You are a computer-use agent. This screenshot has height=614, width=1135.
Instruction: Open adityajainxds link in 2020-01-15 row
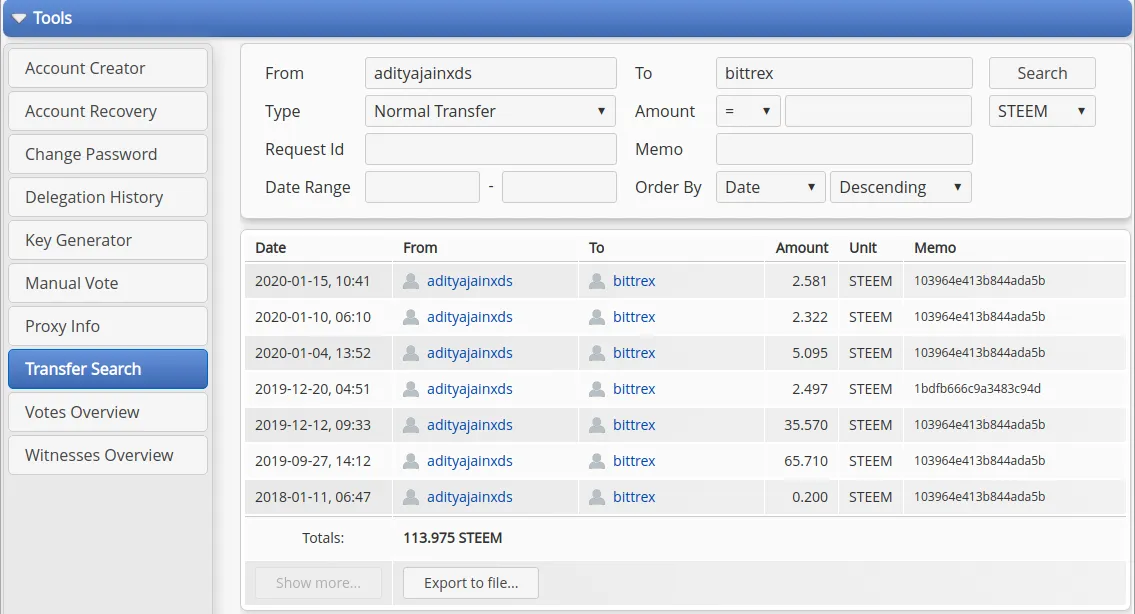(469, 281)
